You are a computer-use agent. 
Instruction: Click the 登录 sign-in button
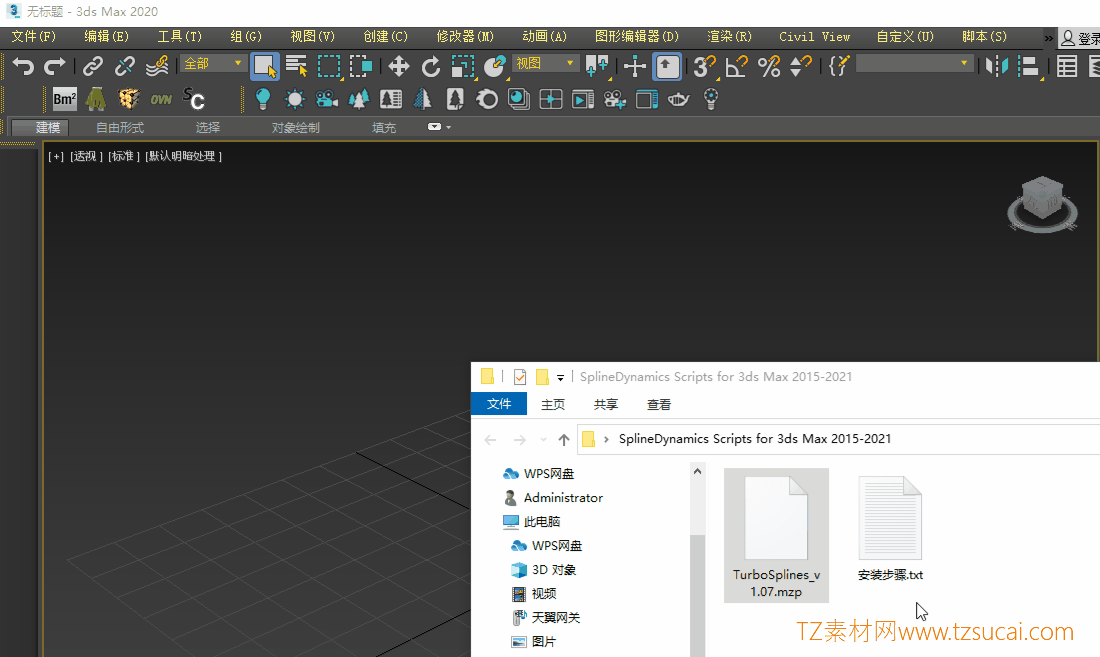tap(1080, 39)
